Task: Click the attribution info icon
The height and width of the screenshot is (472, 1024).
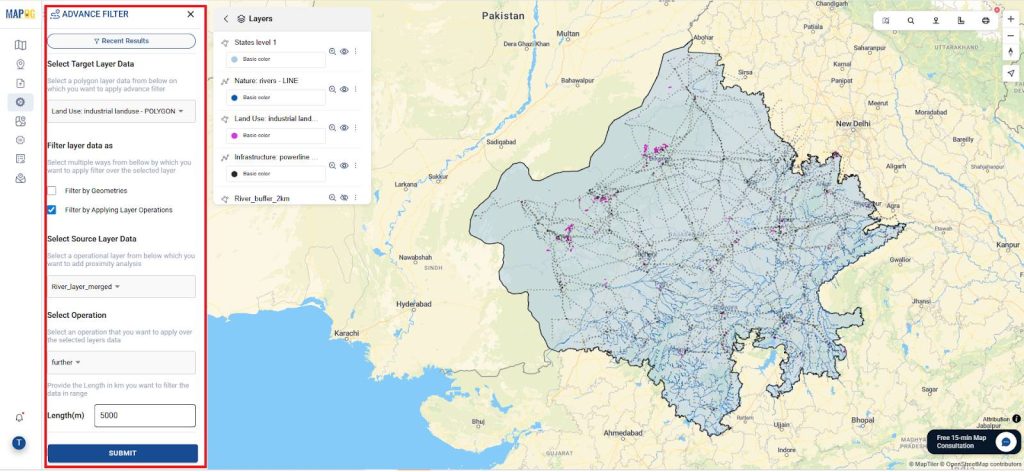Action: tap(1016, 418)
